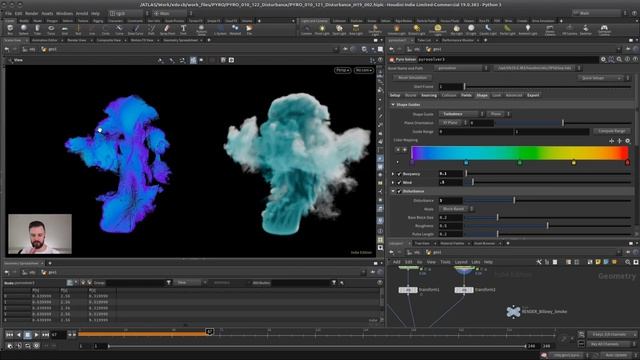Add an Area Light from shelf
Image resolution: width=640 pixels, height=360 pixels.
[x=356, y=30]
